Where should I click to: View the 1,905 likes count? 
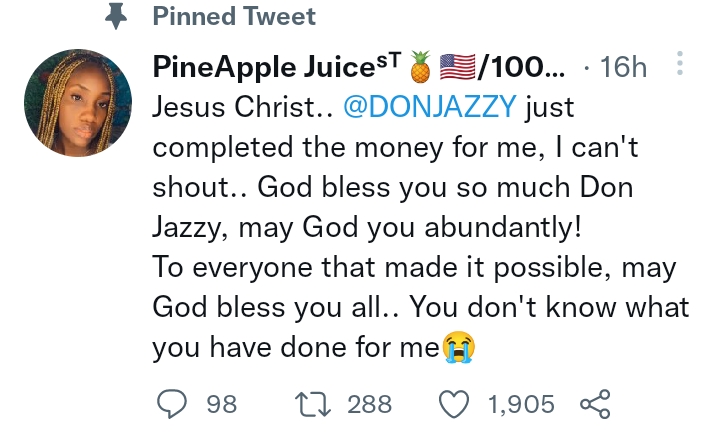[x=520, y=404]
